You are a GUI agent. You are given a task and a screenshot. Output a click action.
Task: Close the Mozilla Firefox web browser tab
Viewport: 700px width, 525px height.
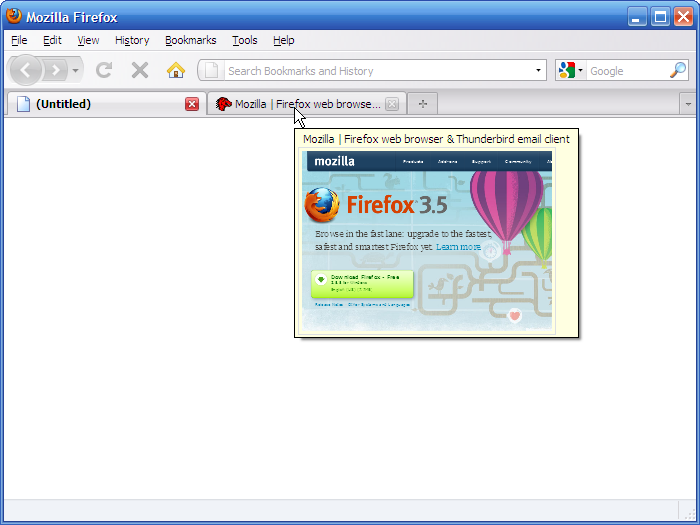[392, 104]
